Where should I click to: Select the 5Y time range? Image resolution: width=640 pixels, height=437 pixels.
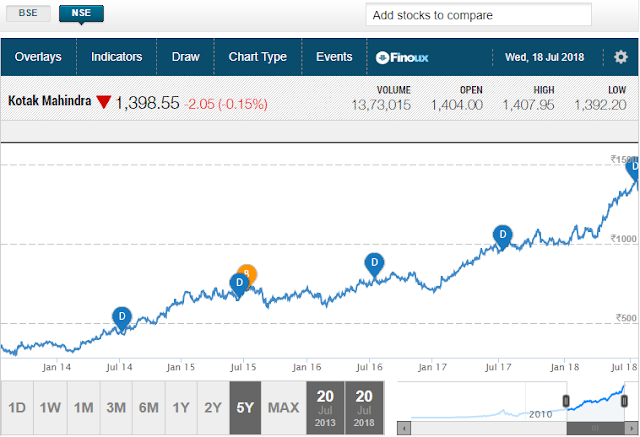pos(245,408)
